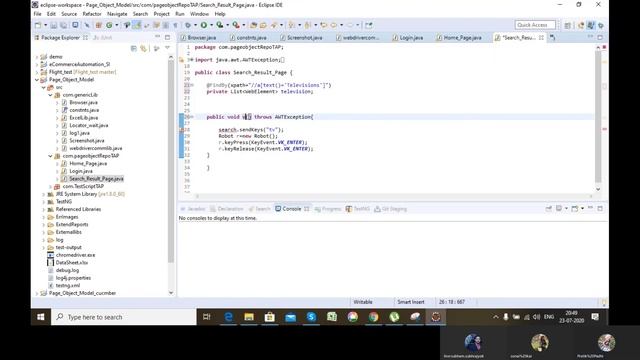This screenshot has width=640, height=360.
Task: Open the run configurations dropdown arrow
Action: (211, 25)
